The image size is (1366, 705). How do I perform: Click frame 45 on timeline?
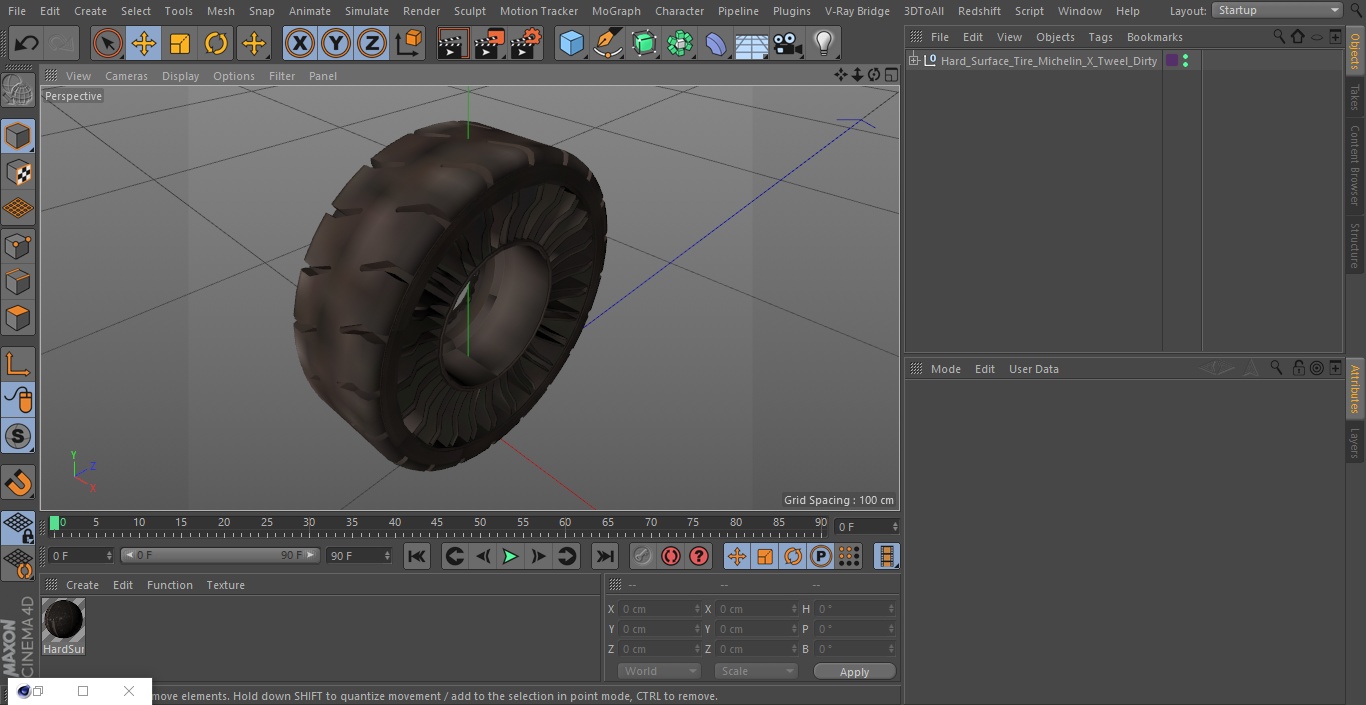pos(437,522)
